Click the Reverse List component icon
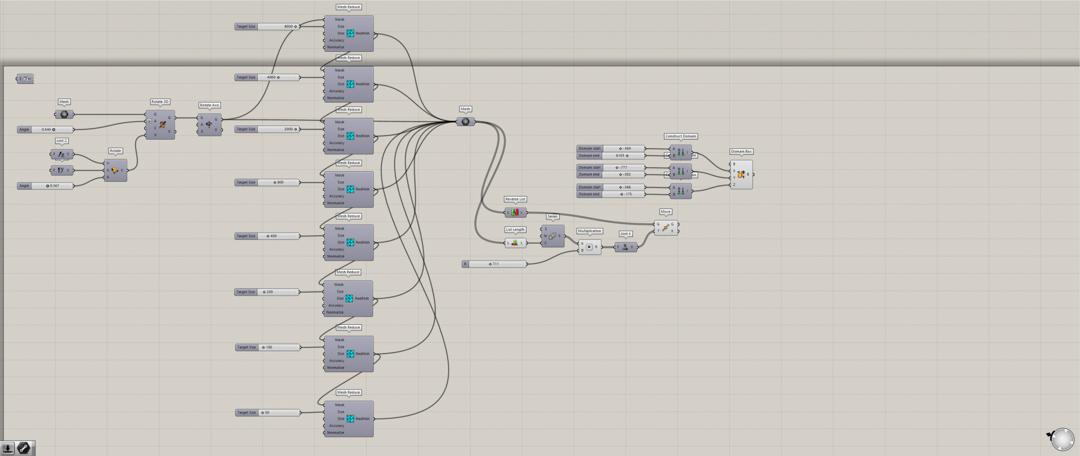 pos(515,212)
